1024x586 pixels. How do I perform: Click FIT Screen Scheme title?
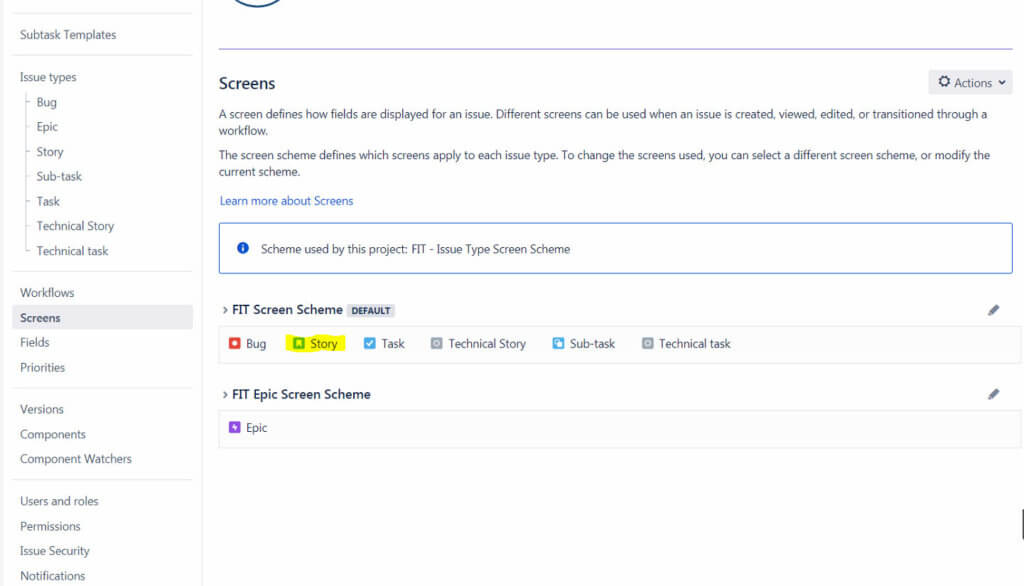point(287,310)
